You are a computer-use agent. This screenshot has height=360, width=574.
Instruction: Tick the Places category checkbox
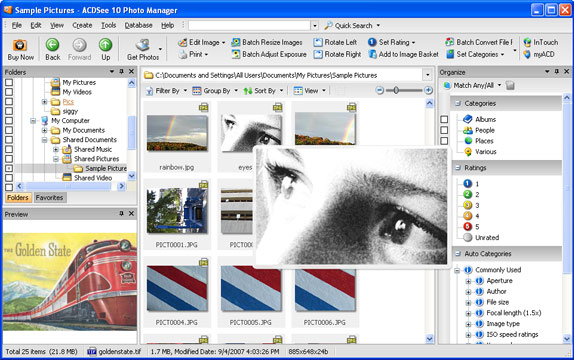tap(444, 141)
